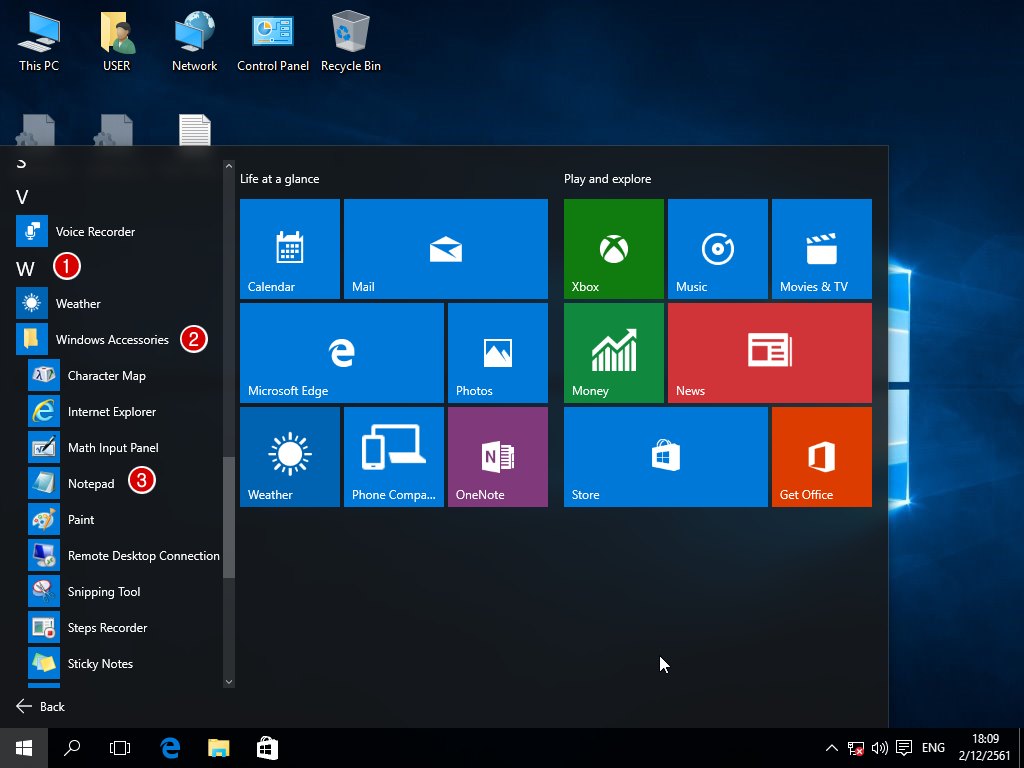Click the Xbox tile

click(613, 248)
